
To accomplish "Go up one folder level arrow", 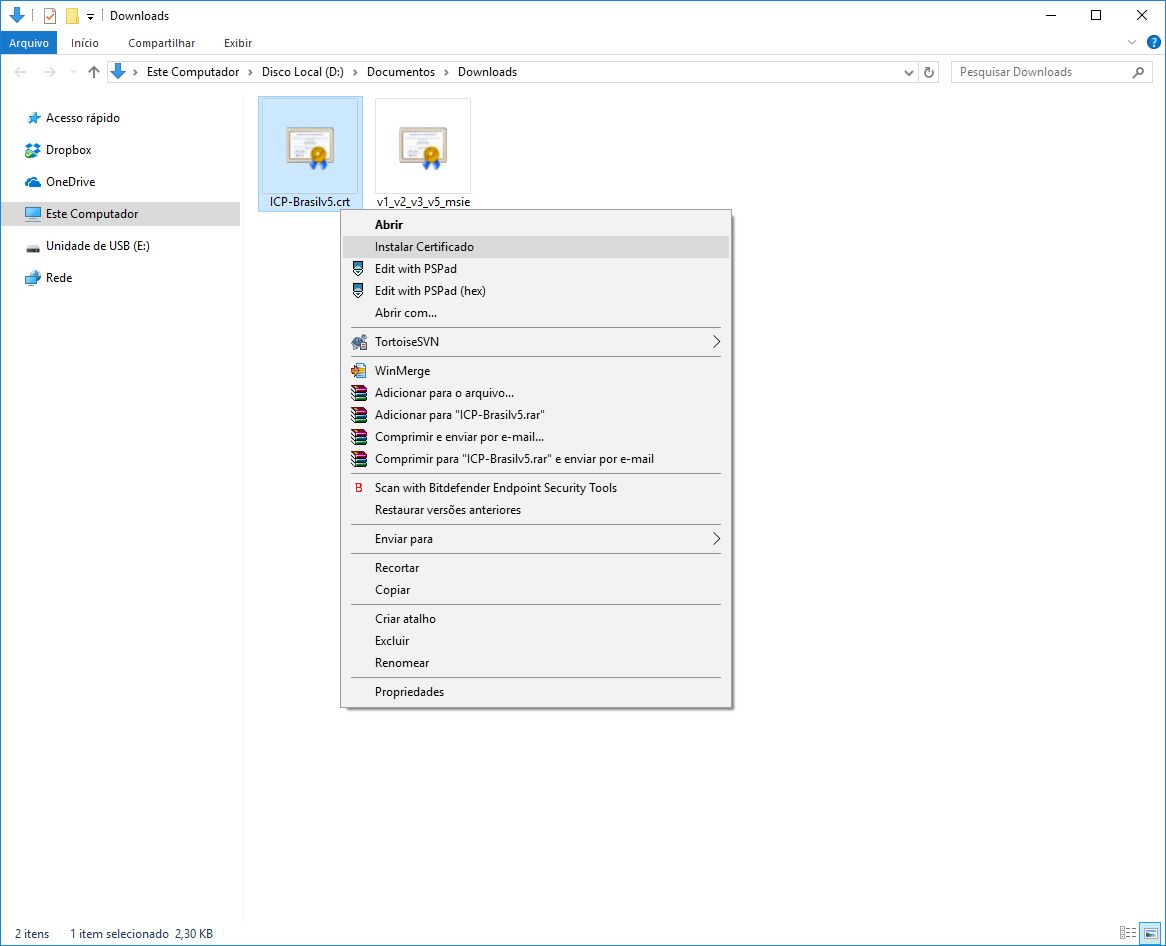I will tap(94, 72).
